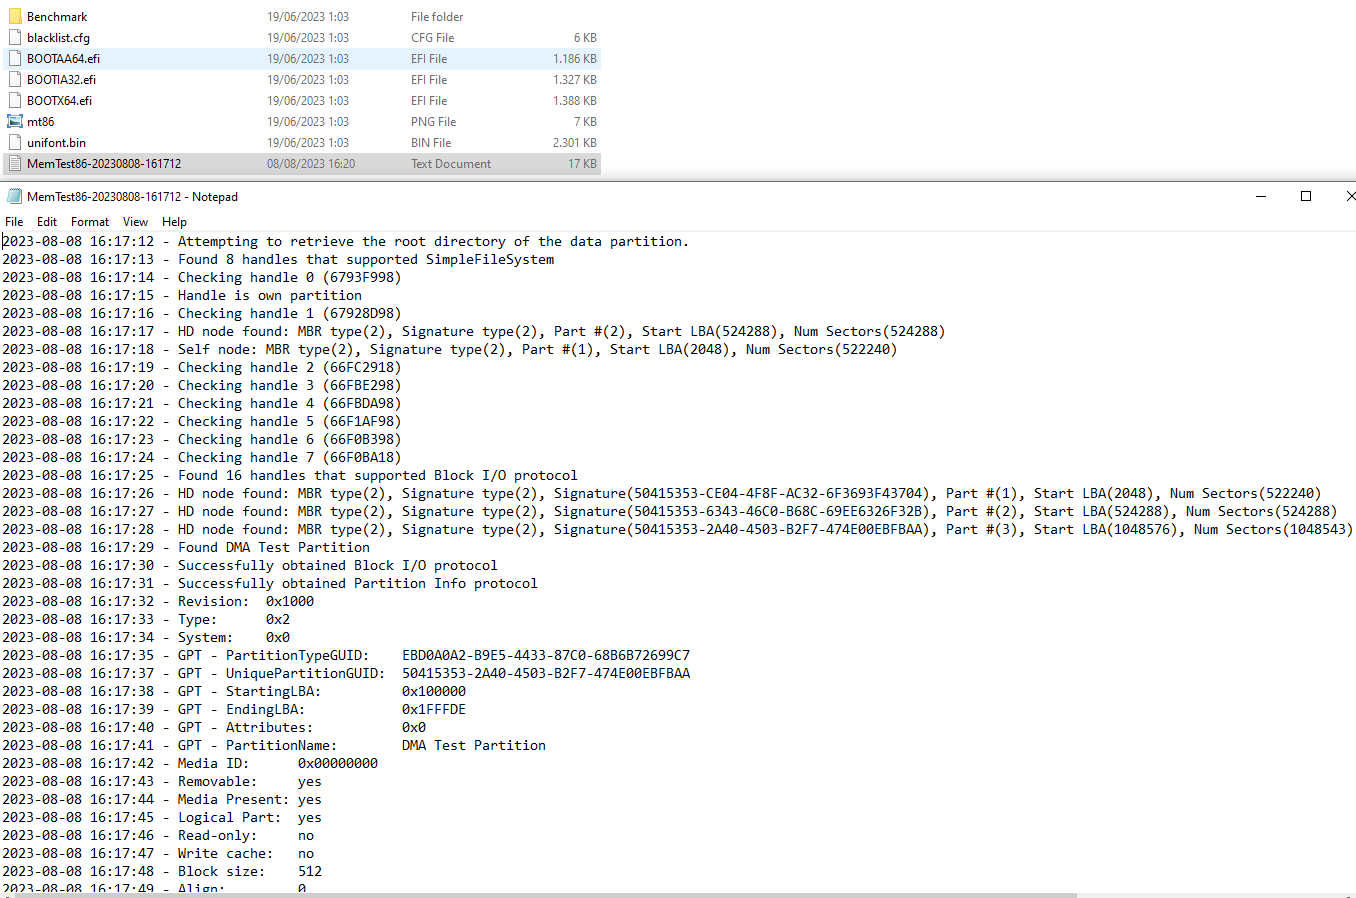Viewport: 1356px width, 898px height.
Task: Click the PartitionName 'DMA Test Partition' value
Action: click(x=474, y=745)
